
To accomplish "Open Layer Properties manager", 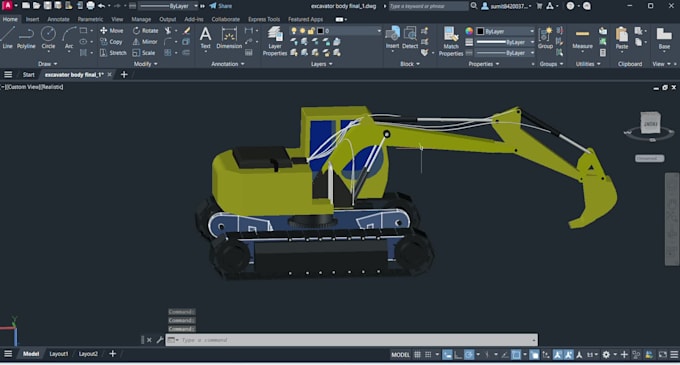I will [x=275, y=41].
